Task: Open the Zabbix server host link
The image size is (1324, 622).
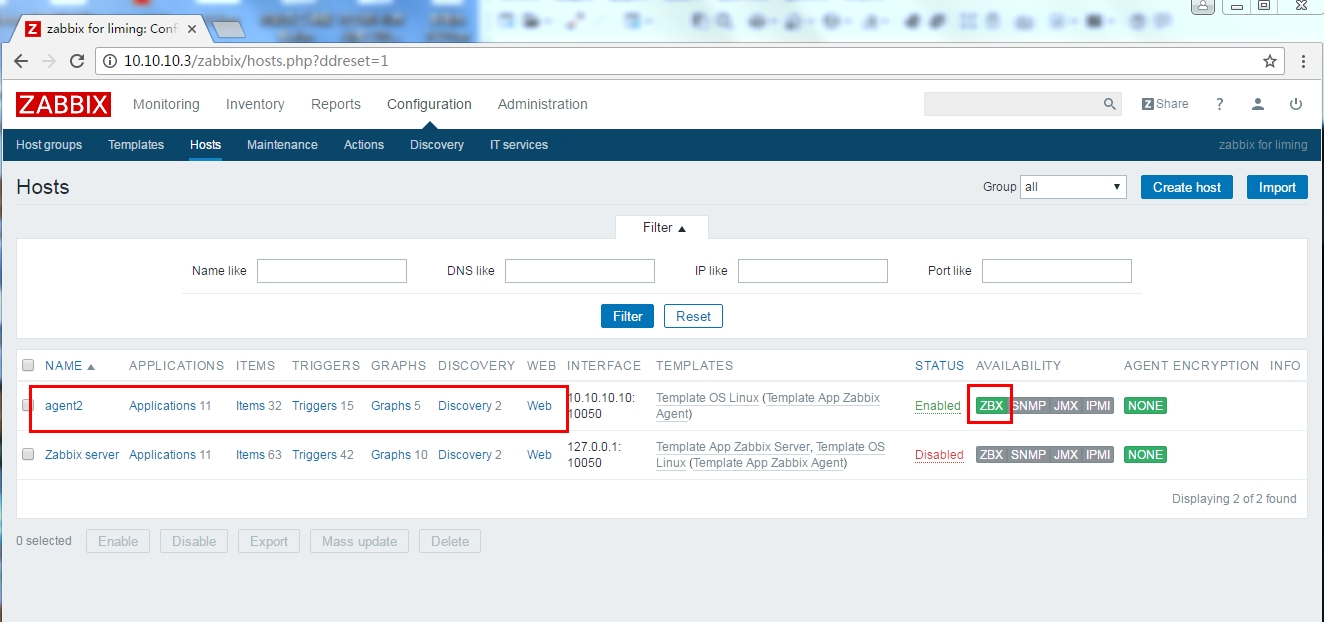Action: 82,455
